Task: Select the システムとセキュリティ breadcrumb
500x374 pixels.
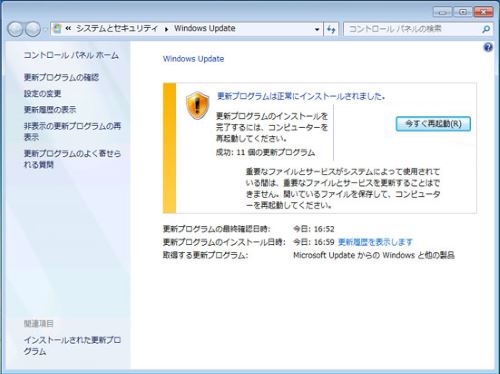Action: pyautogui.click(x=117, y=29)
